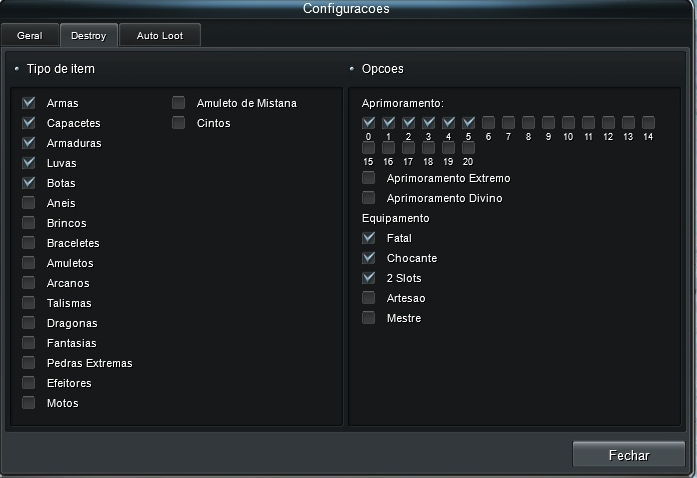Enable Aprimoramento Extremo option
This screenshot has width=697, height=478.
369,178
